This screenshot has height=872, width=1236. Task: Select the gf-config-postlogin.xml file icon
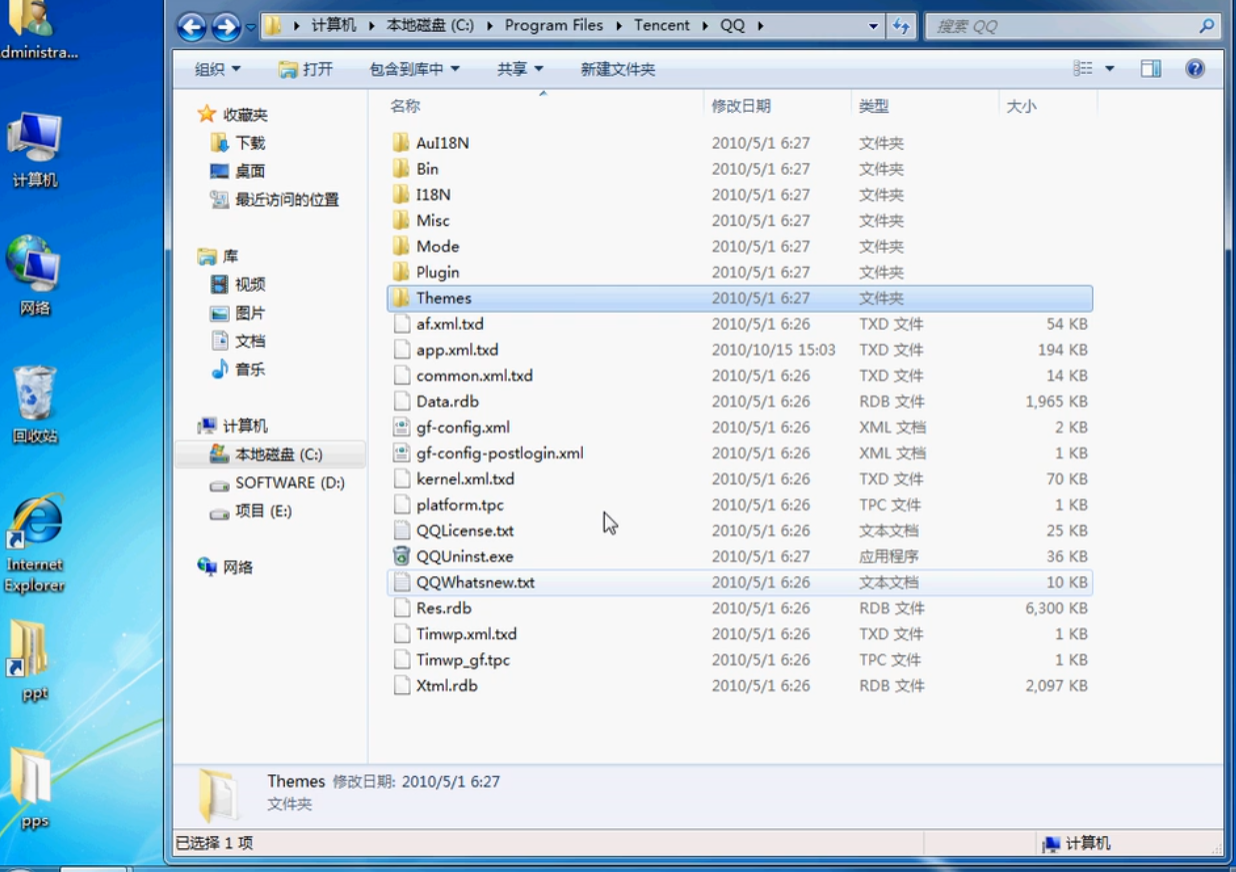[x=401, y=453]
